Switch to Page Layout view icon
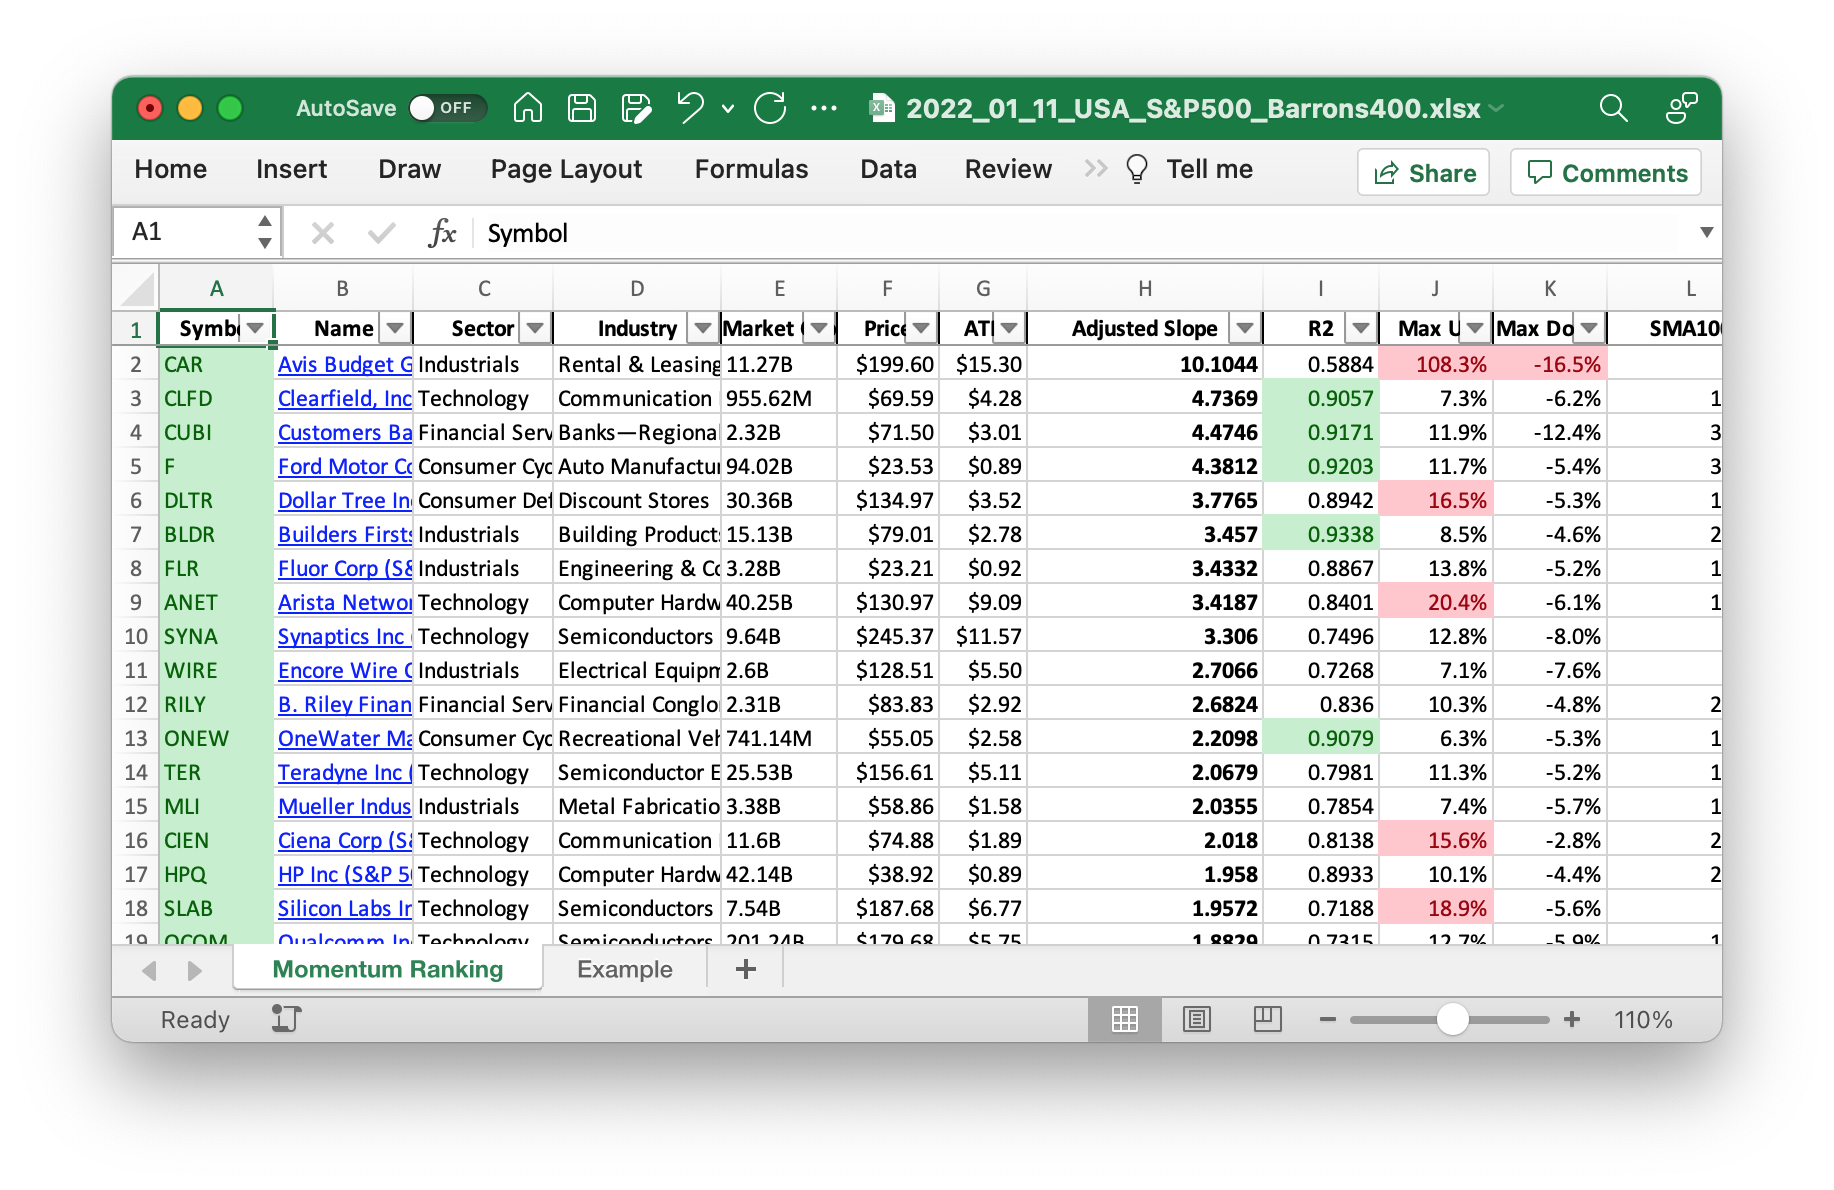 click(x=1196, y=1019)
